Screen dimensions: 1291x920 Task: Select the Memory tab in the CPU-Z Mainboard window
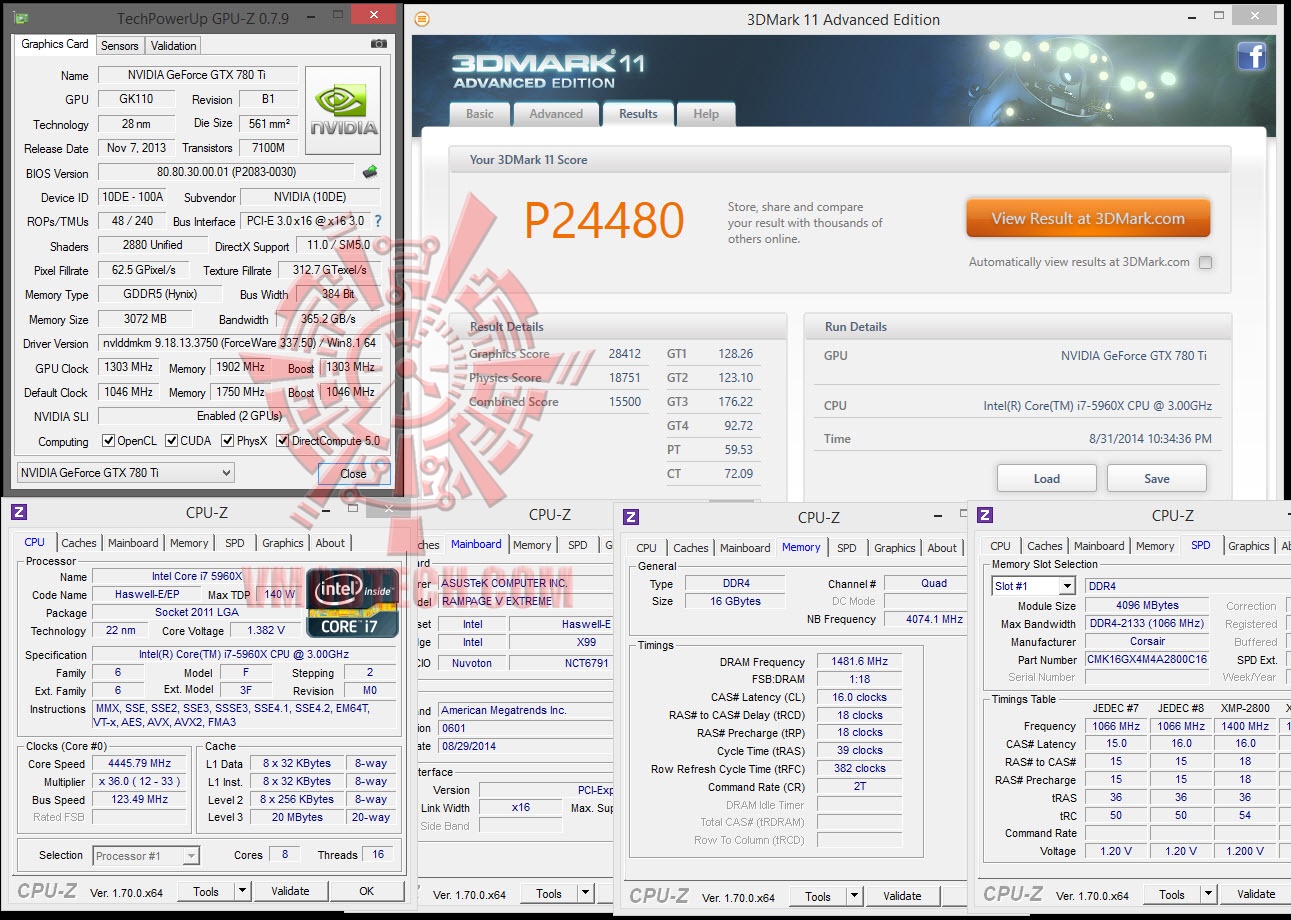point(532,545)
